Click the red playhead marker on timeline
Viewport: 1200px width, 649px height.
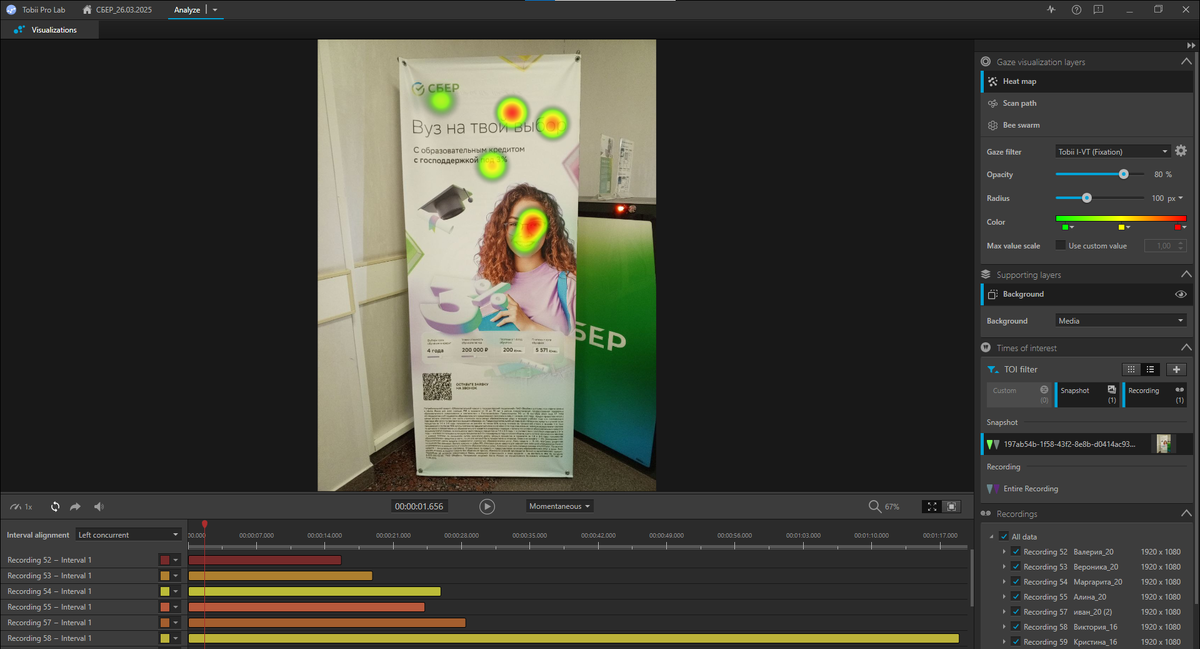[204, 524]
